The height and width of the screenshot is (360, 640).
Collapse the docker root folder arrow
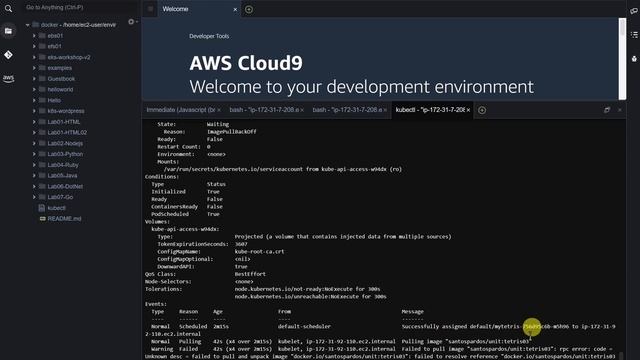coord(27,25)
